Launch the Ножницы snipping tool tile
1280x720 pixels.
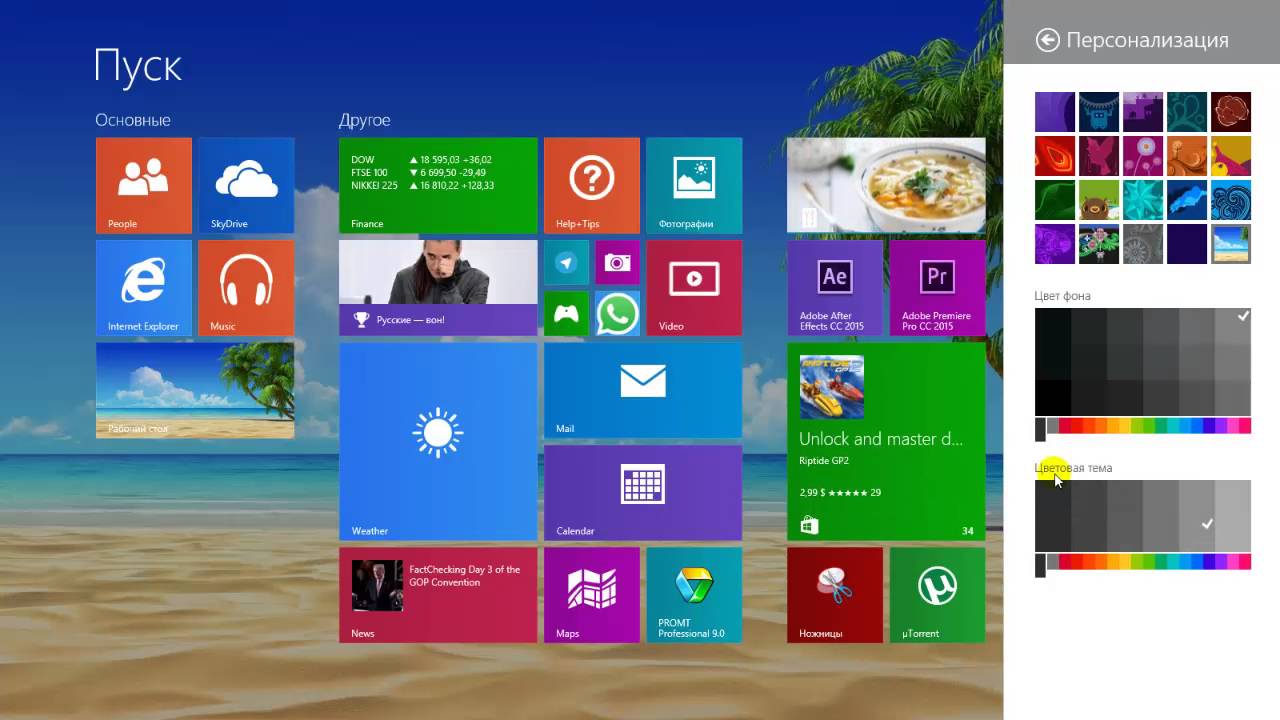835,595
